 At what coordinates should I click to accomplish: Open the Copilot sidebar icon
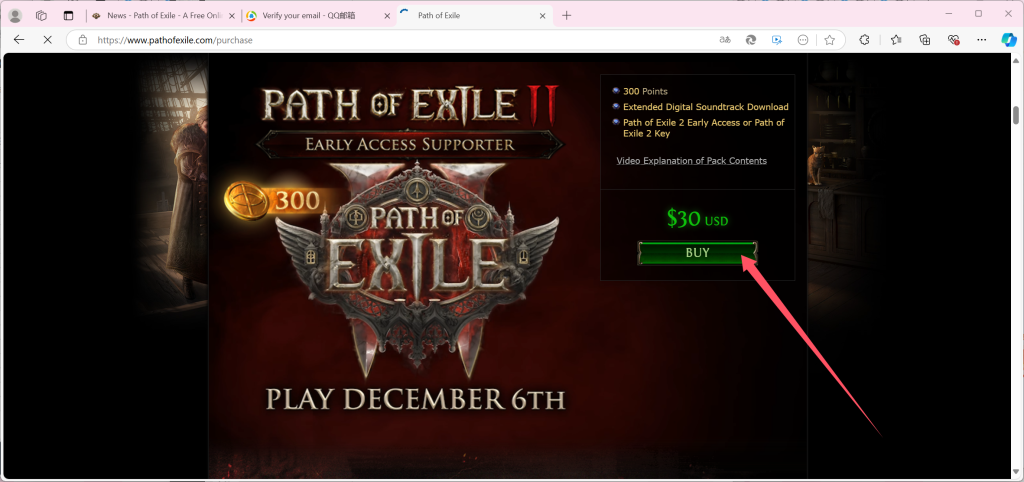tap(1009, 40)
